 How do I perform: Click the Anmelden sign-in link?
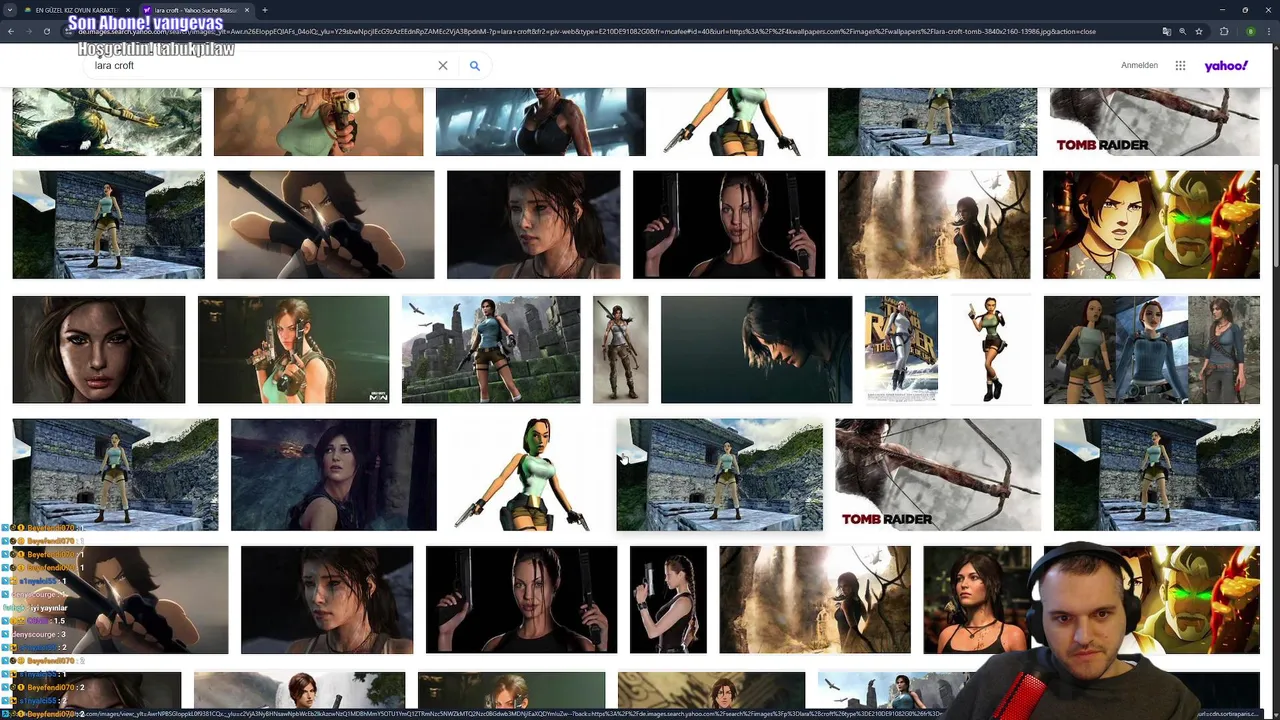[x=1139, y=66]
